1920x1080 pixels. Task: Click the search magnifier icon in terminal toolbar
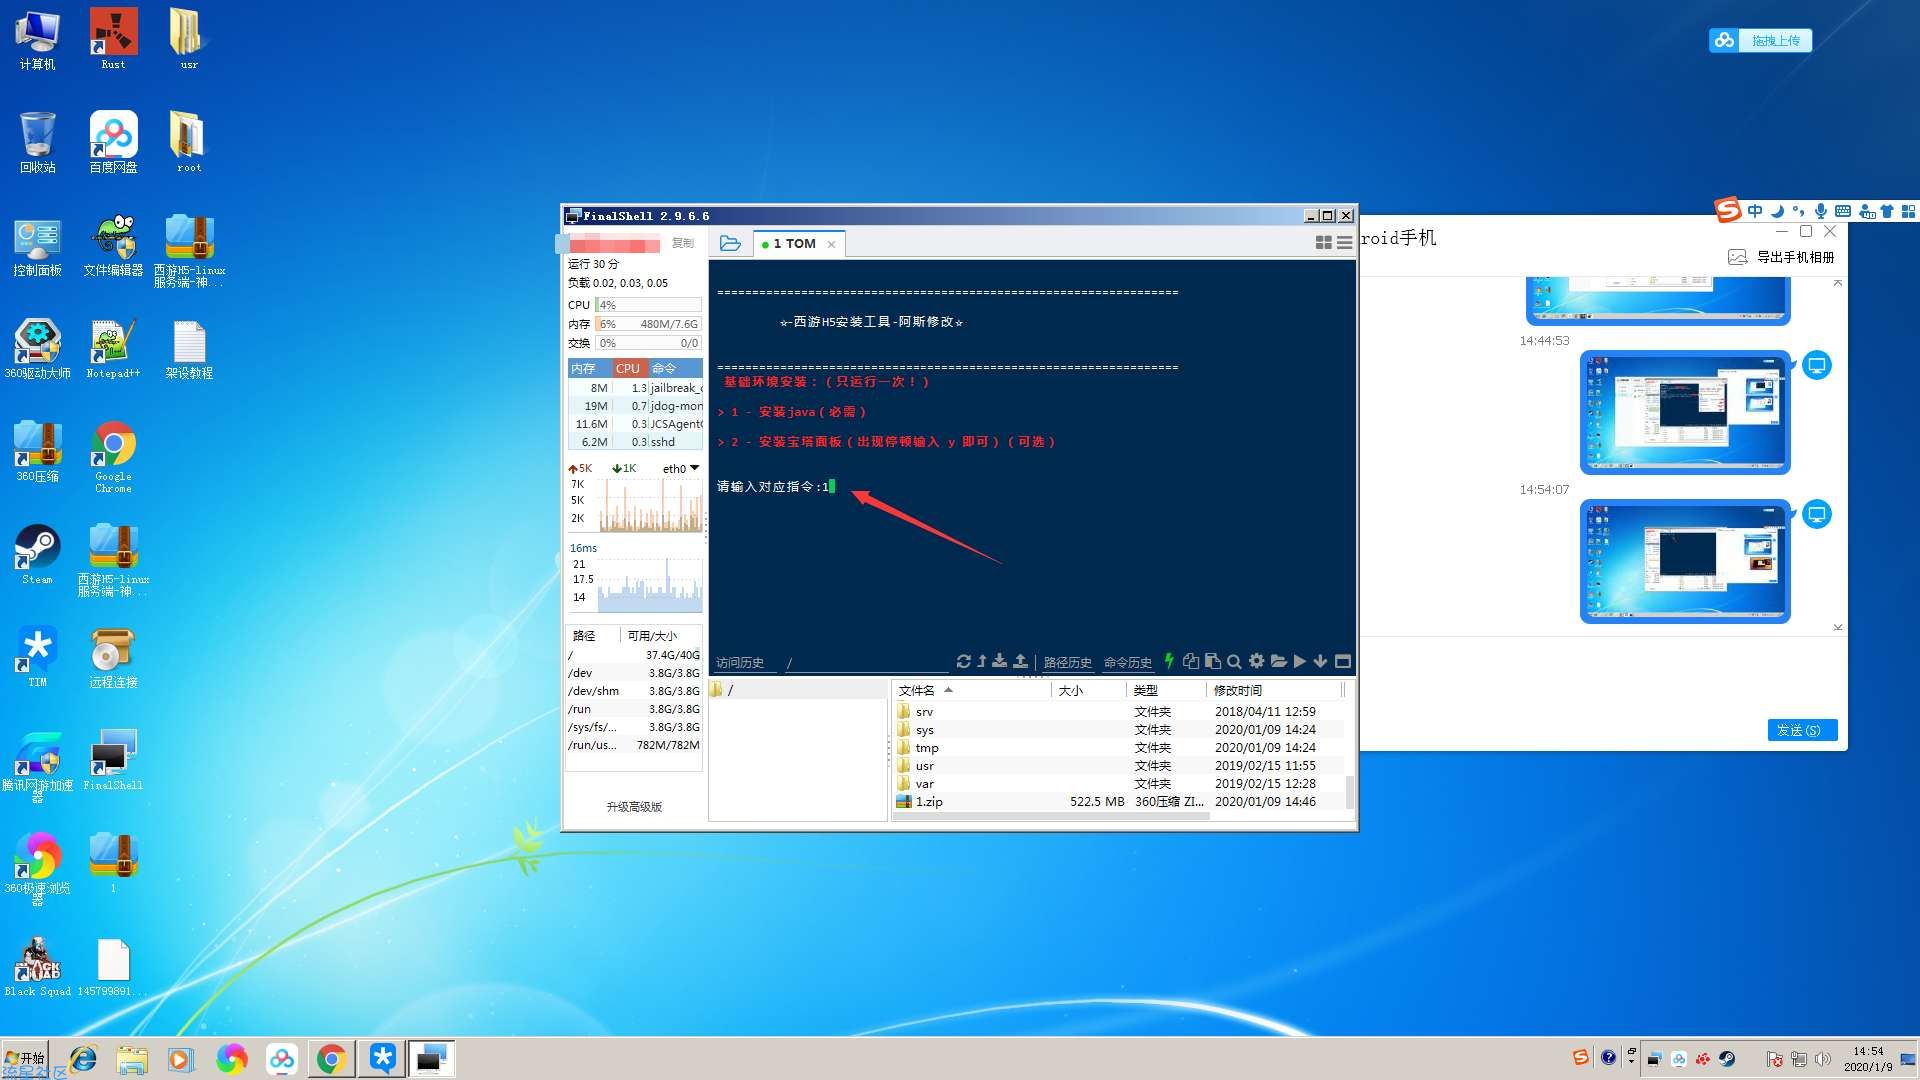[x=1234, y=661]
